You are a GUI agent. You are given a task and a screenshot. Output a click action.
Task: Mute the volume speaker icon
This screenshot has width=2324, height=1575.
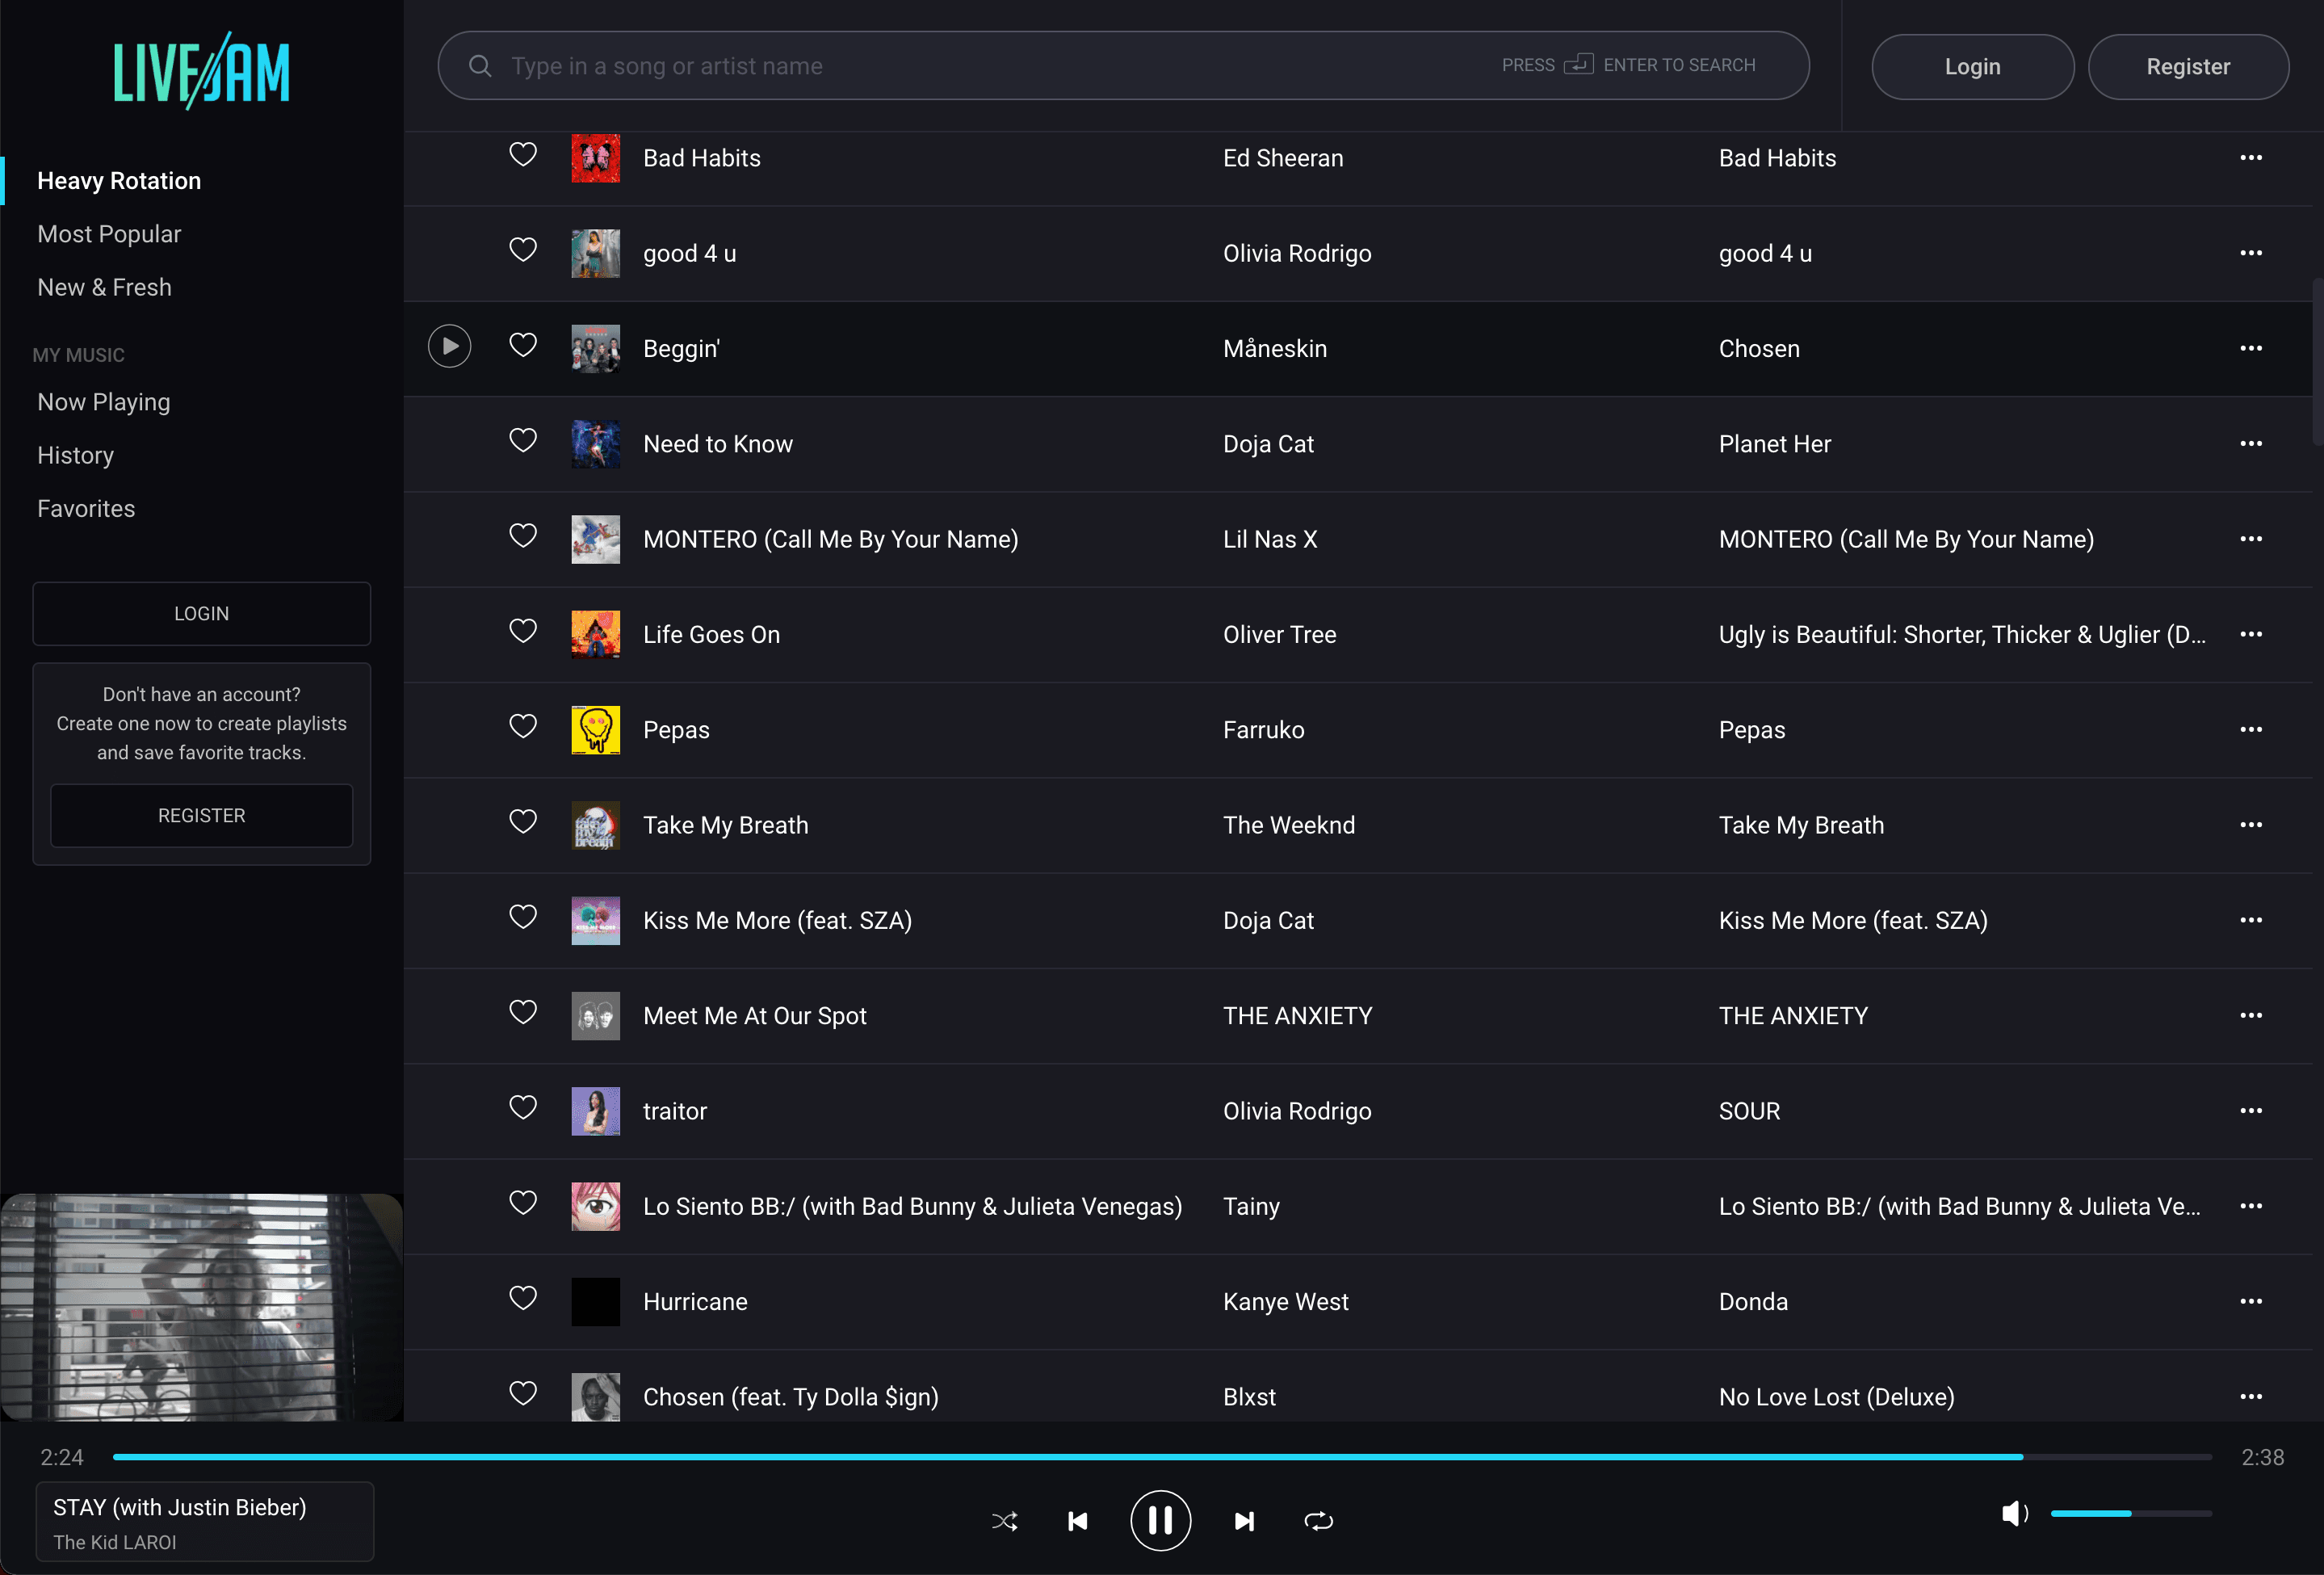pyautogui.click(x=2014, y=1513)
